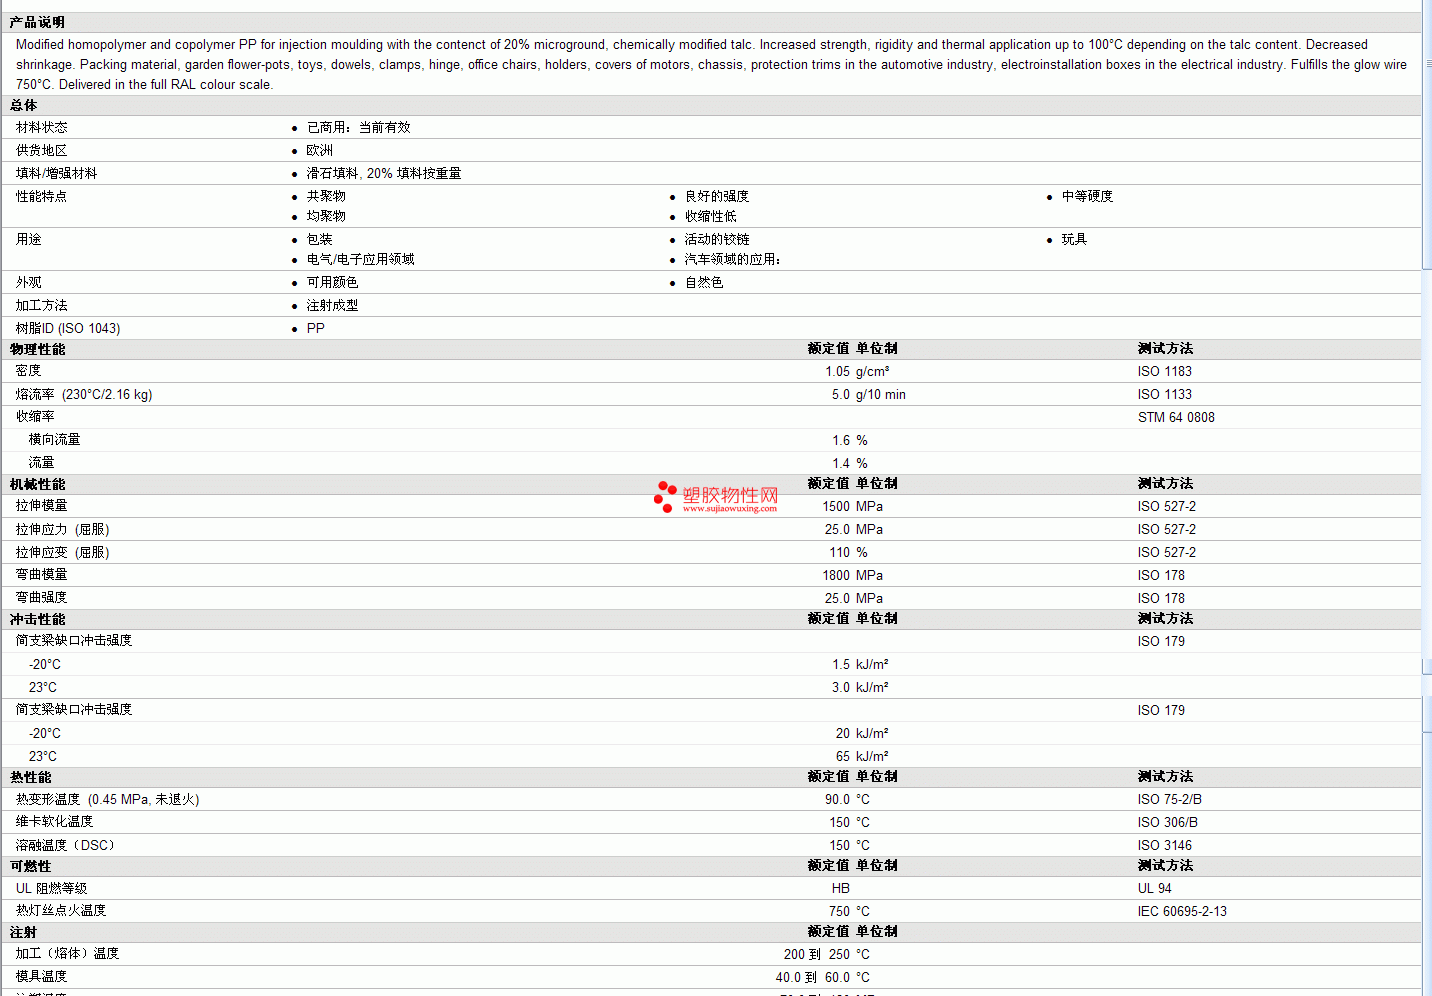
Task: Select the 可用颜色 appearance entry
Action: click(x=332, y=282)
